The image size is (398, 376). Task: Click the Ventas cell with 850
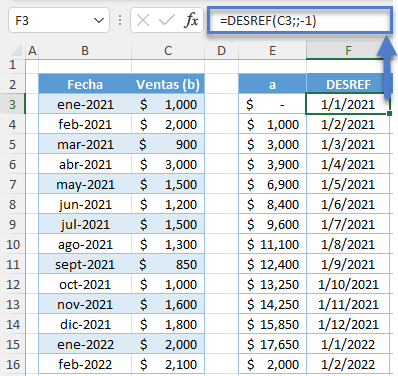pos(168,264)
